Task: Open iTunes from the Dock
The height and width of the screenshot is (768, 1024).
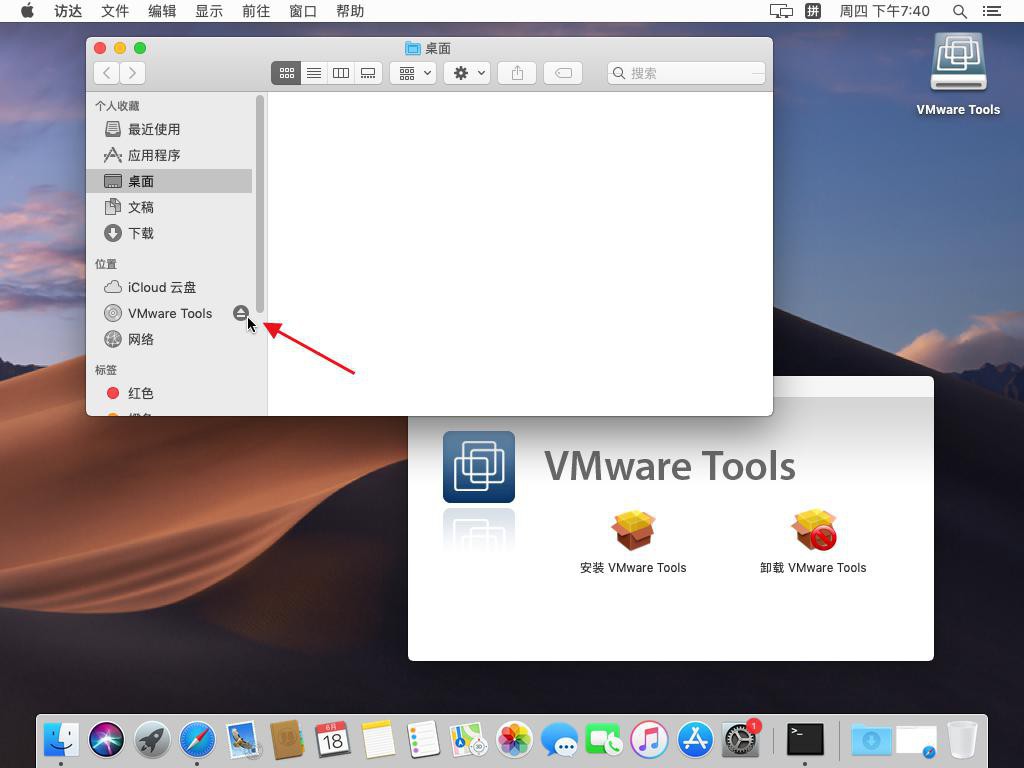Action: [649, 740]
